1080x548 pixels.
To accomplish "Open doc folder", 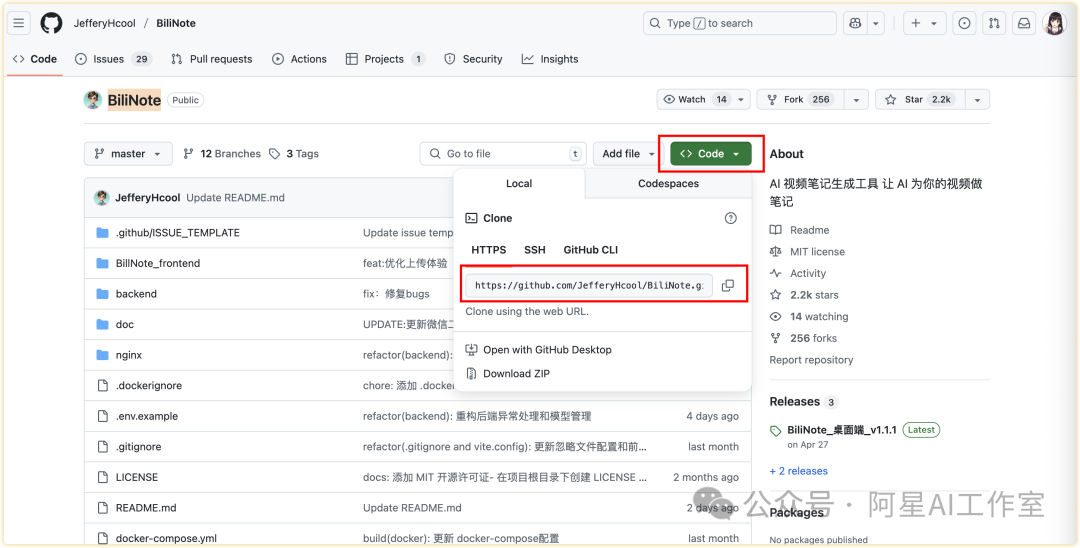I will point(125,324).
